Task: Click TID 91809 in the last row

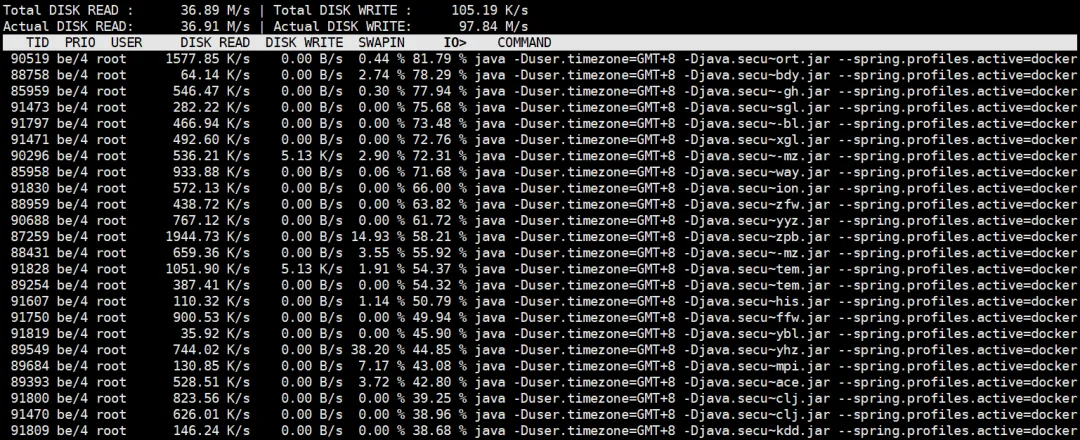Action: [x=30, y=431]
